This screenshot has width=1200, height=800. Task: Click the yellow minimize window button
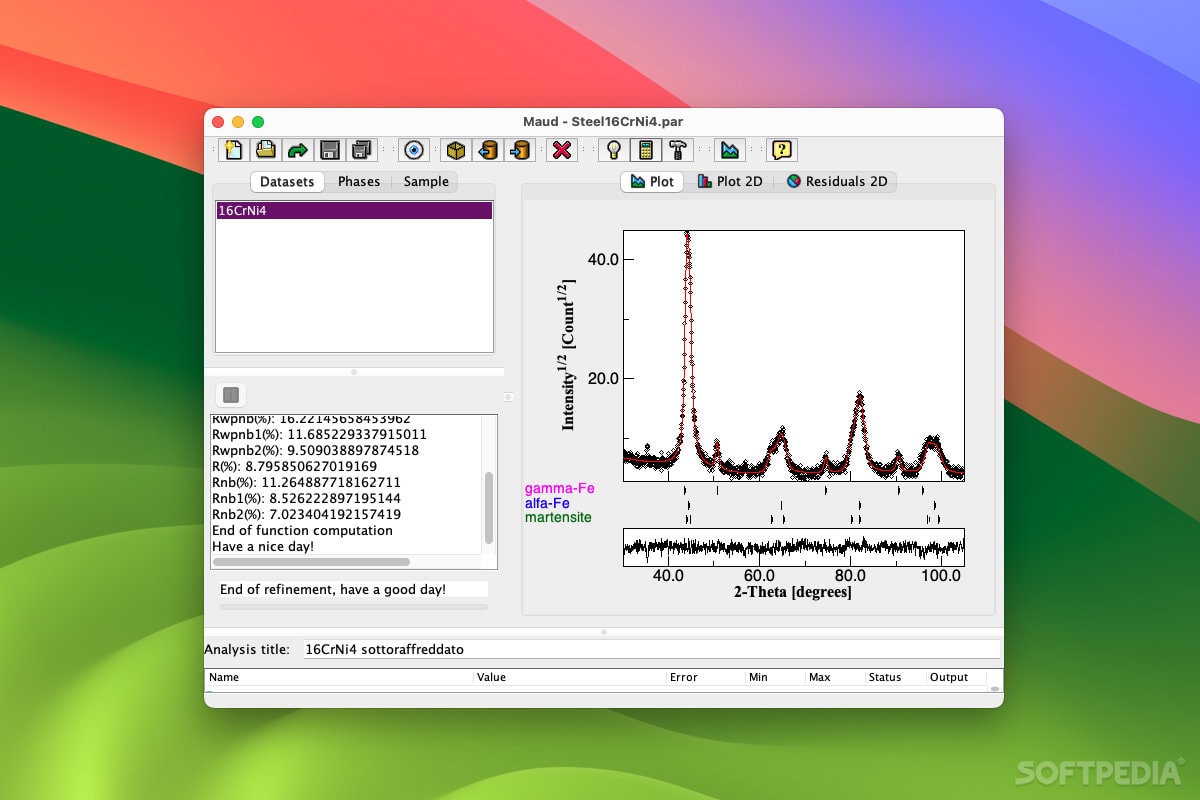click(238, 122)
